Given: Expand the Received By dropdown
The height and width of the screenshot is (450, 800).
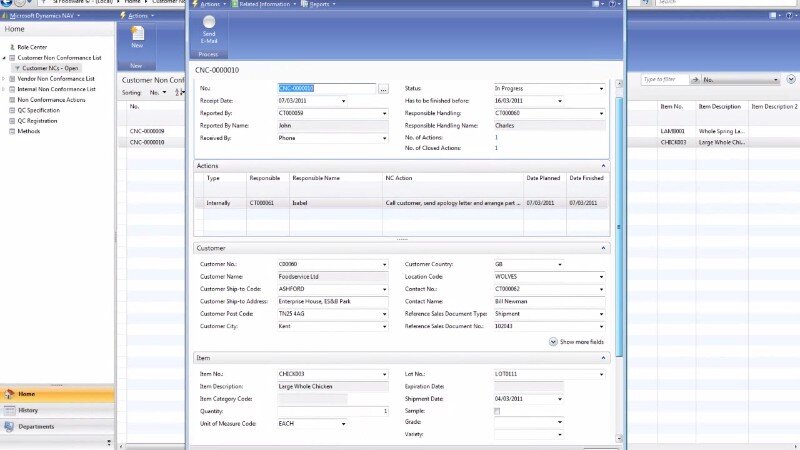Looking at the screenshot, I should tap(383, 138).
